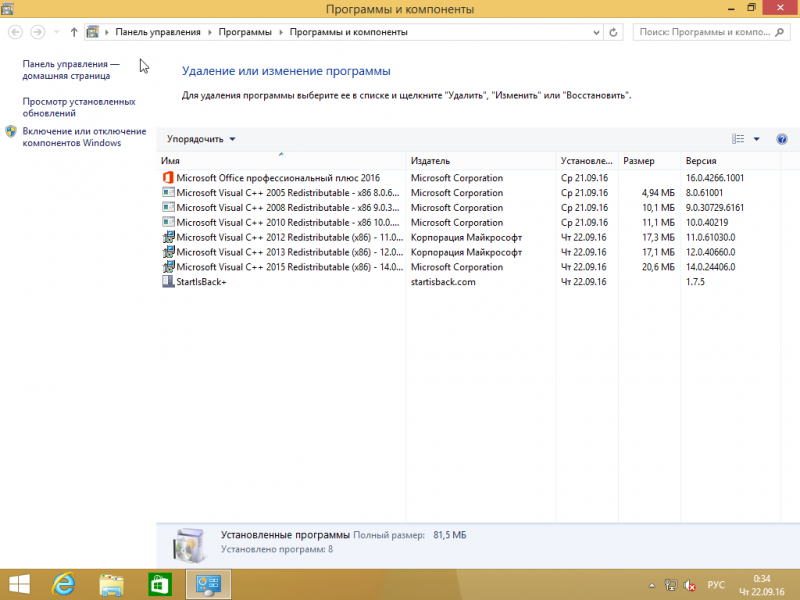Click the Forward navigation arrow
800x600 pixels.
[37, 32]
